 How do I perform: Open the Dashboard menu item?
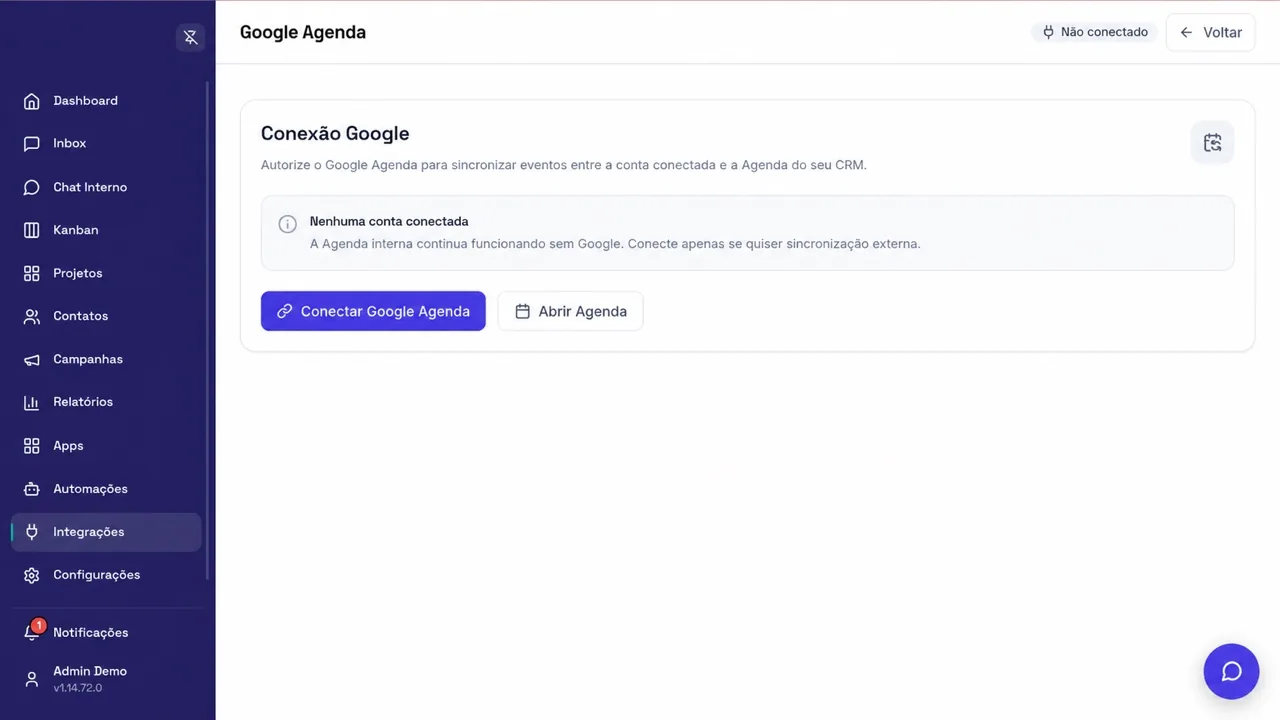106,101
